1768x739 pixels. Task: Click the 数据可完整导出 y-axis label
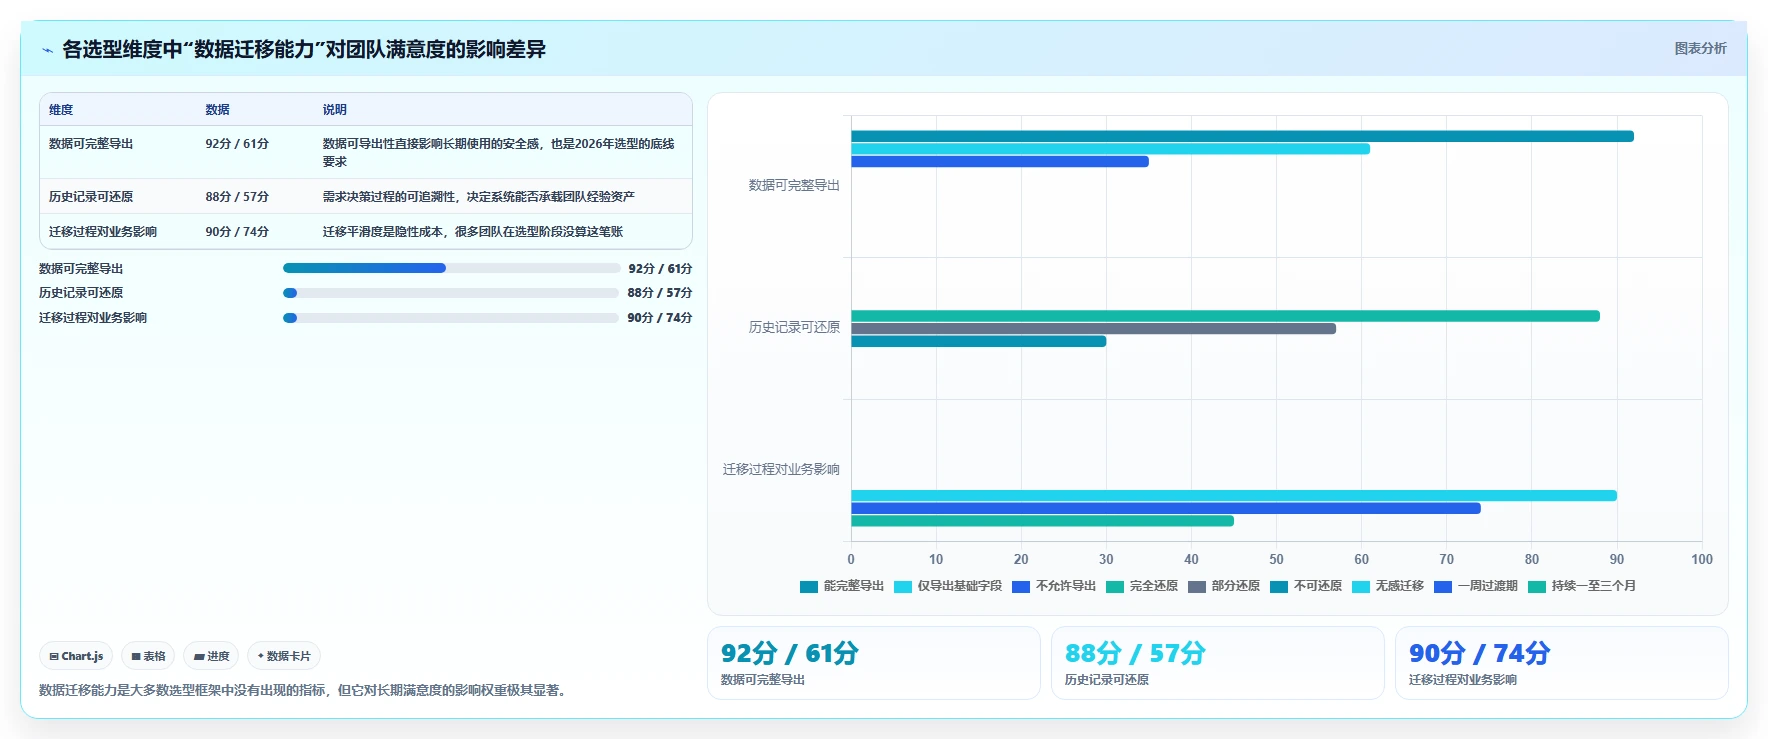[x=794, y=186]
